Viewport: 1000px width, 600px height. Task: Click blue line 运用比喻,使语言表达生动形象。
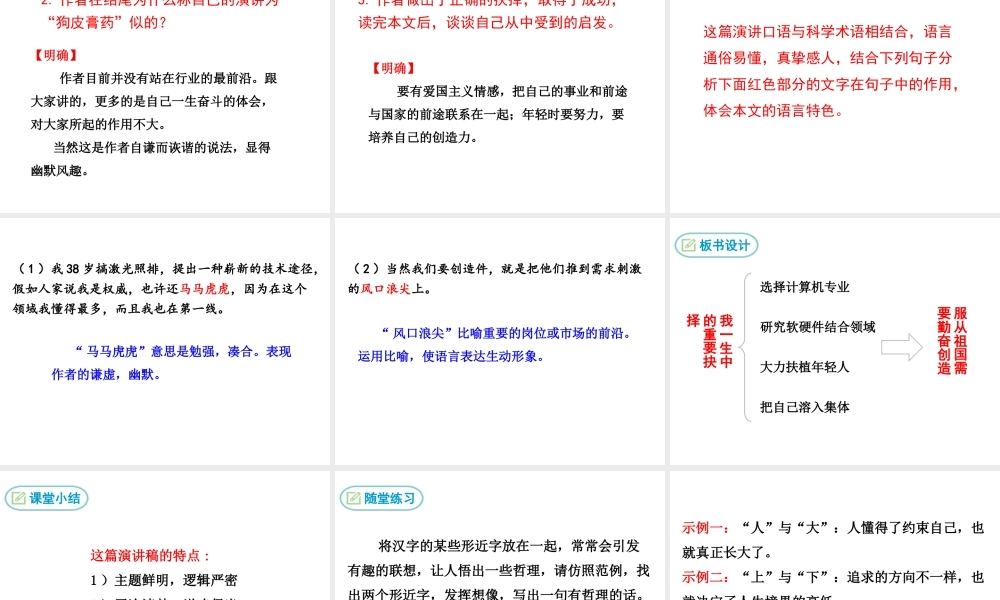click(452, 356)
